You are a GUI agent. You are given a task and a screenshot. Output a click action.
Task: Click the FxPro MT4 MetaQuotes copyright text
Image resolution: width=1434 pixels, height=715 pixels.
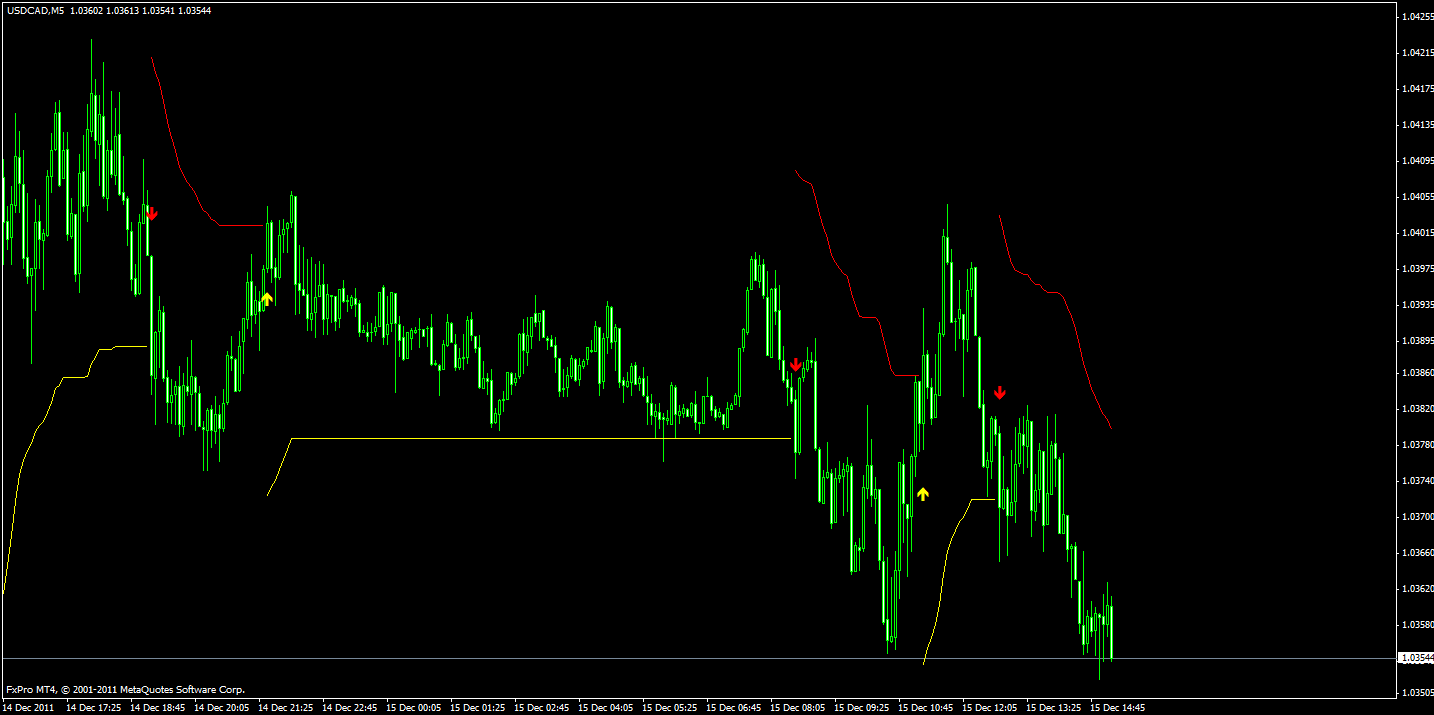125,689
